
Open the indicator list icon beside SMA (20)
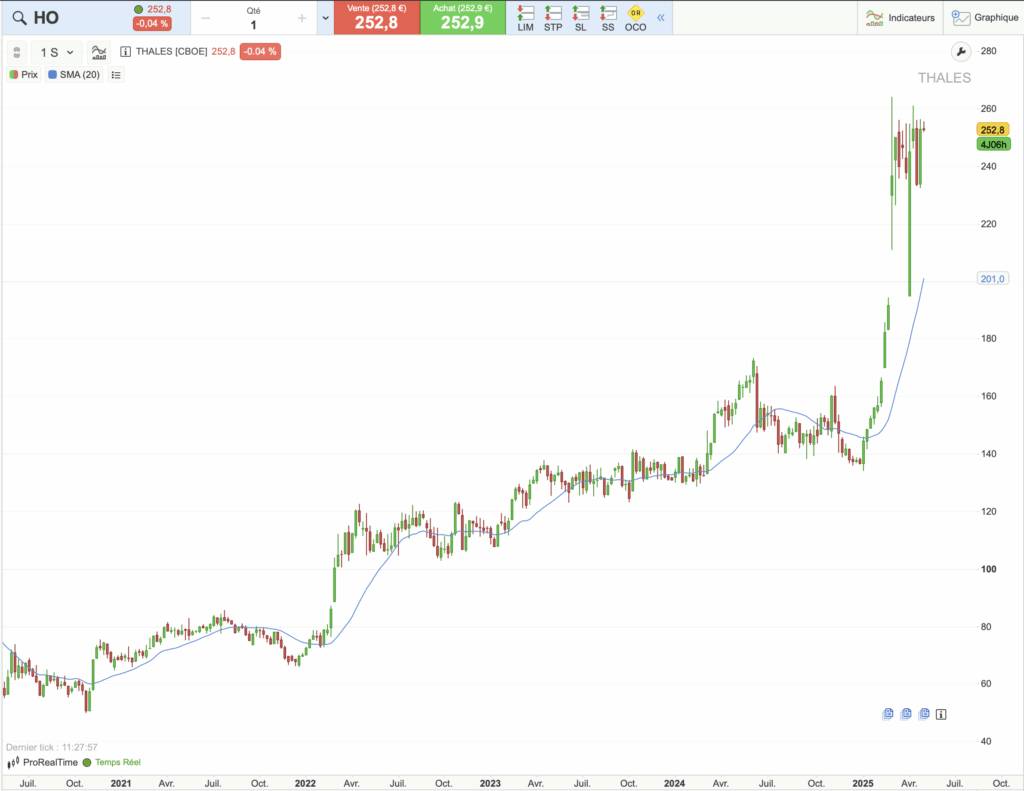(x=116, y=75)
